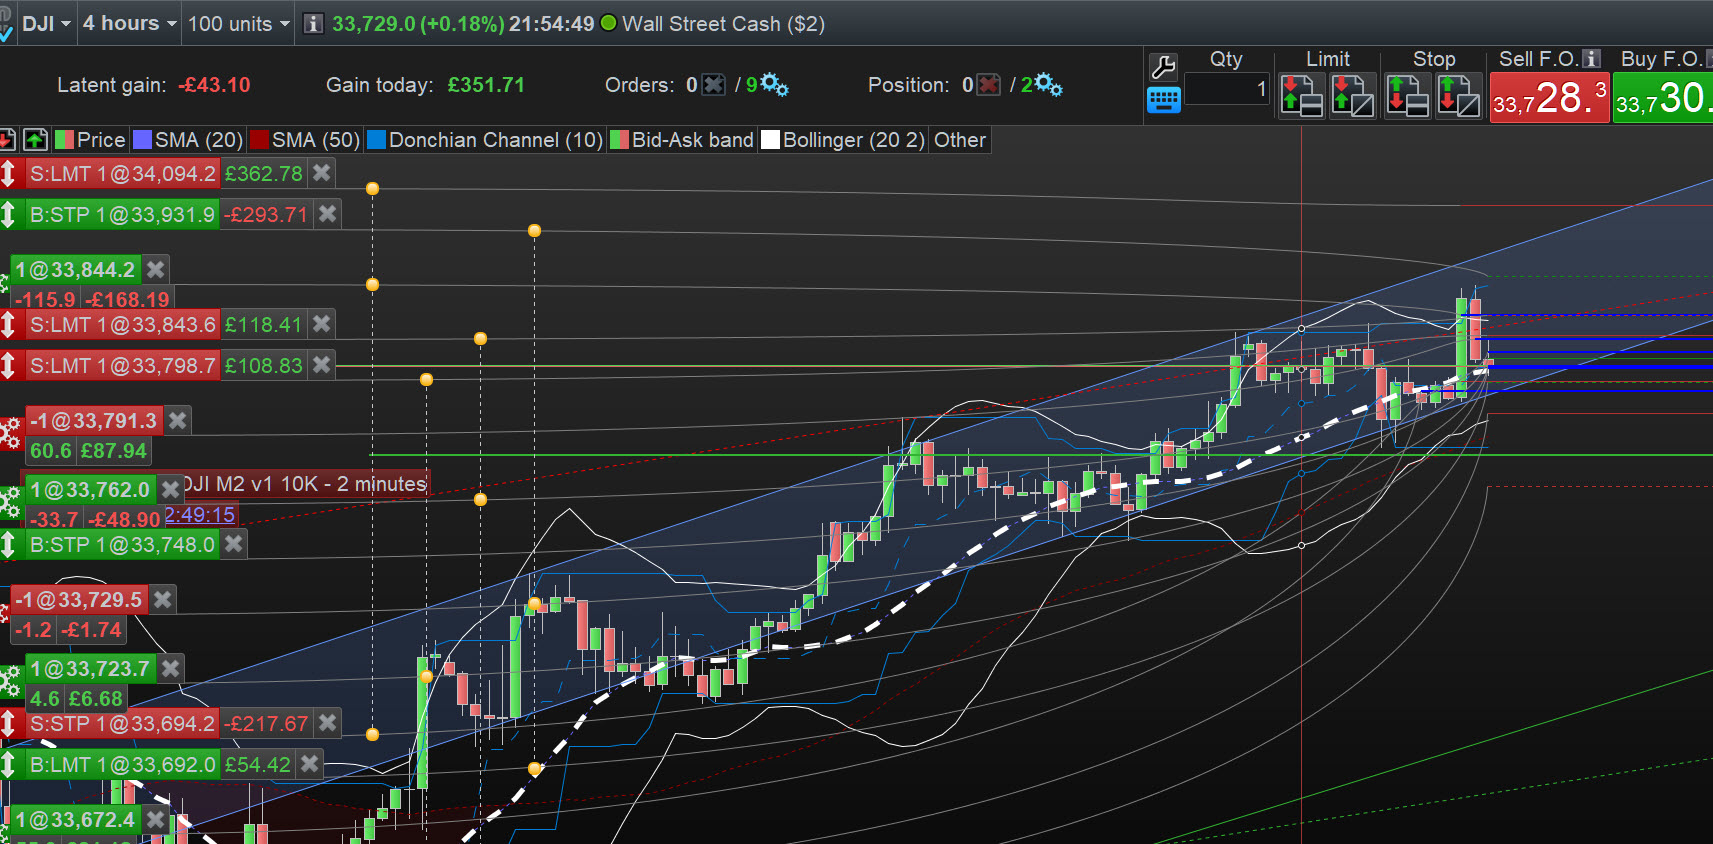The width and height of the screenshot is (1713, 844).
Task: Click the arrows handle on S:LMT 33,843.6 order
Action: click(x=9, y=324)
